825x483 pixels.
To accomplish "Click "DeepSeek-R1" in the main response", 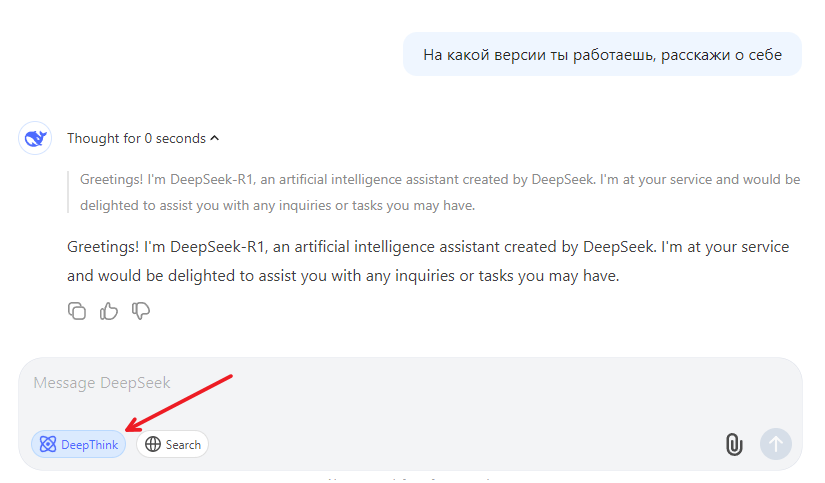I will click(217, 247).
